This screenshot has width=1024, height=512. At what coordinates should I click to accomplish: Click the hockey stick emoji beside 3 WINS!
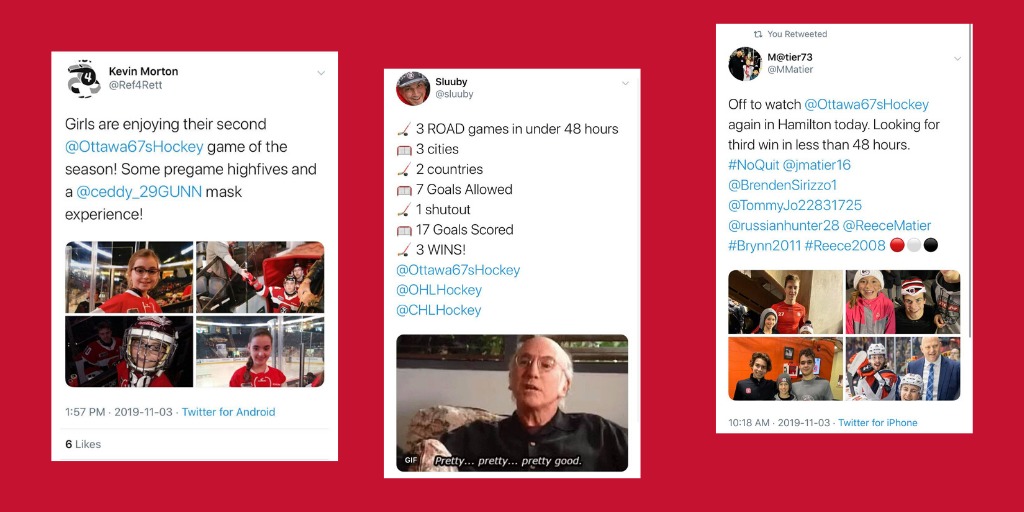(x=404, y=249)
